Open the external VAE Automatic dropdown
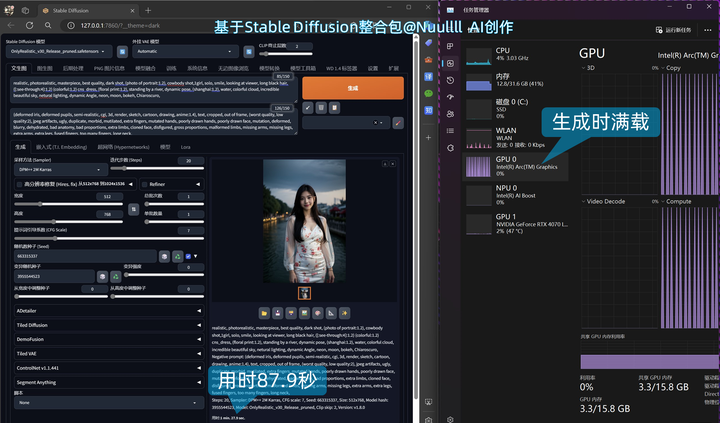 pyautogui.click(x=186, y=51)
